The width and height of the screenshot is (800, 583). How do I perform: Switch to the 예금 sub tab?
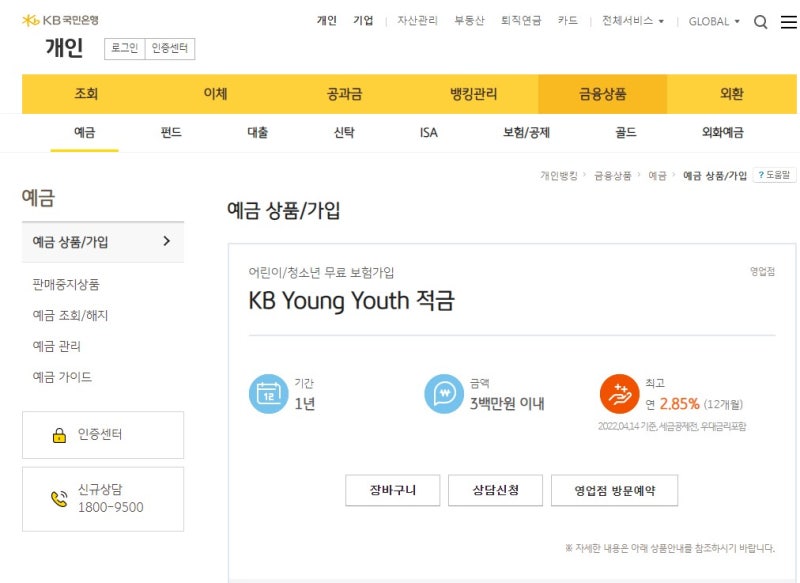tap(85, 133)
